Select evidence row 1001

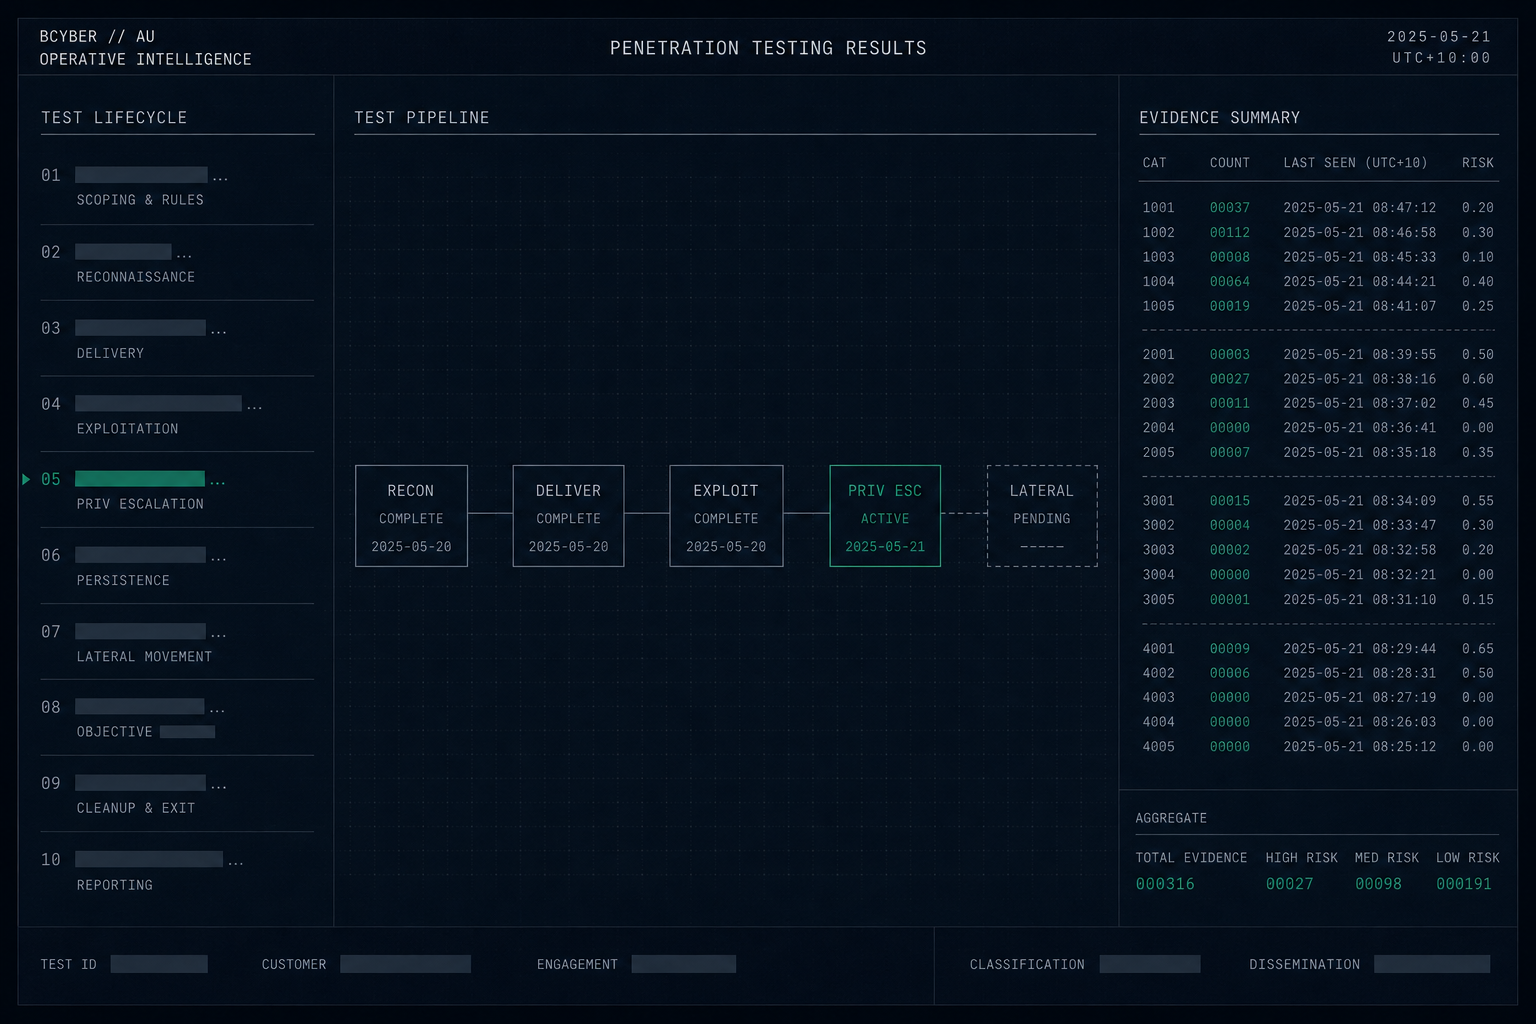1318,208
